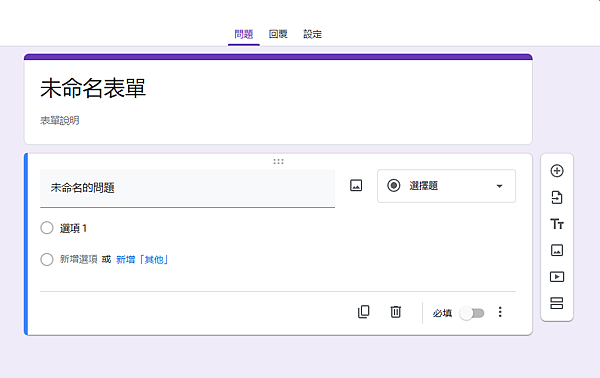Click the add question plus icon
Screen dimensions: 600x378
click(557, 171)
